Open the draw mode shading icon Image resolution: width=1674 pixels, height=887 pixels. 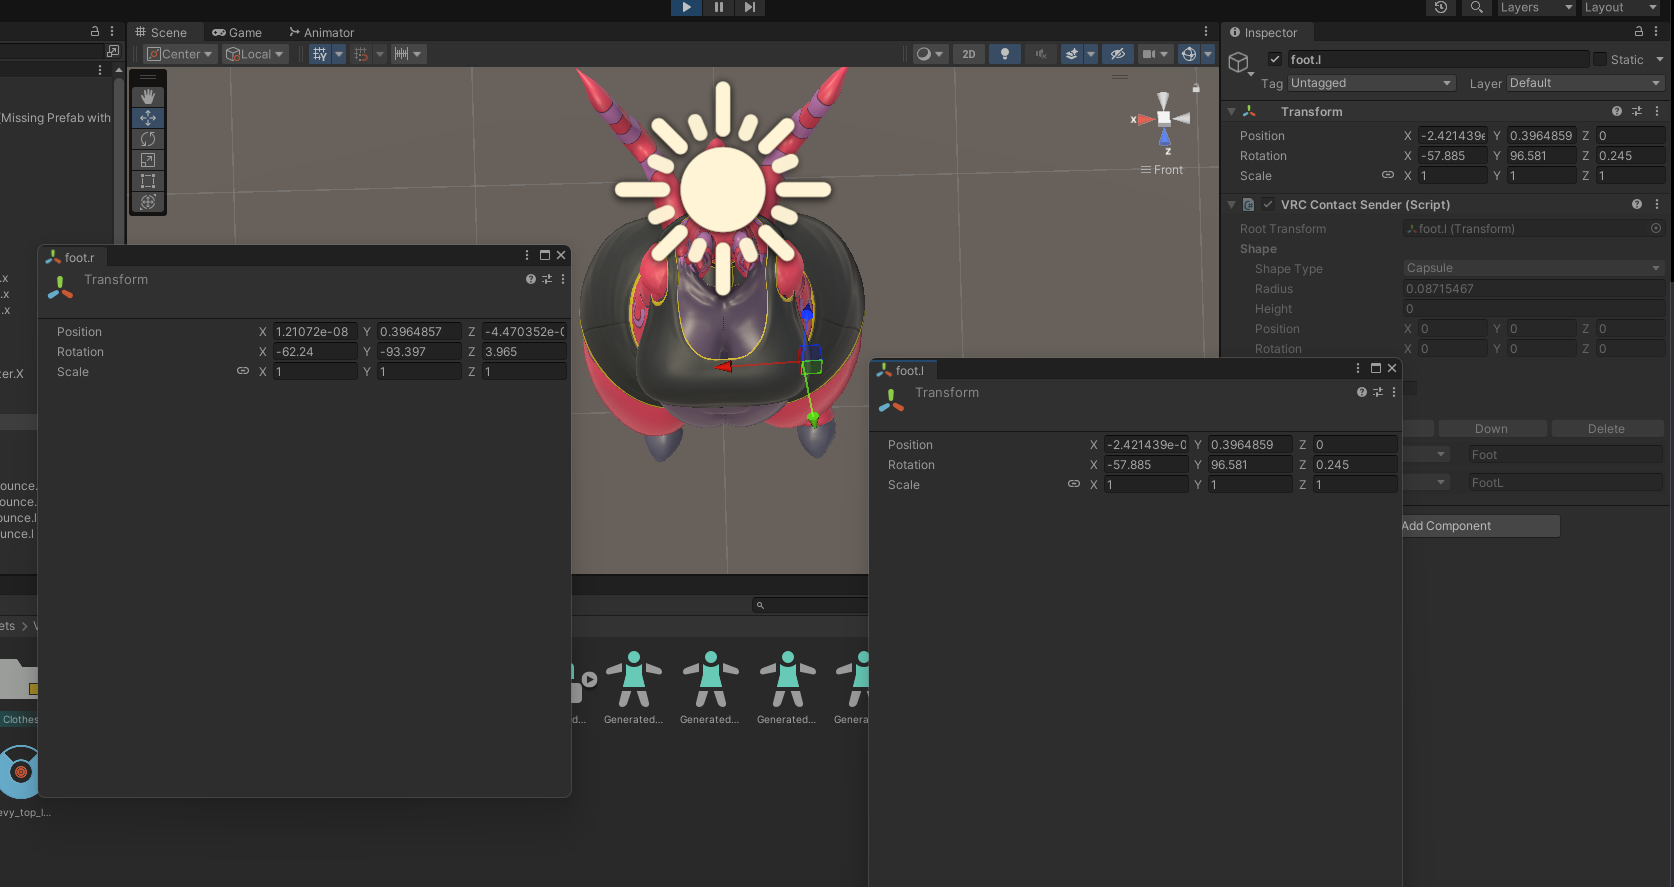click(924, 54)
